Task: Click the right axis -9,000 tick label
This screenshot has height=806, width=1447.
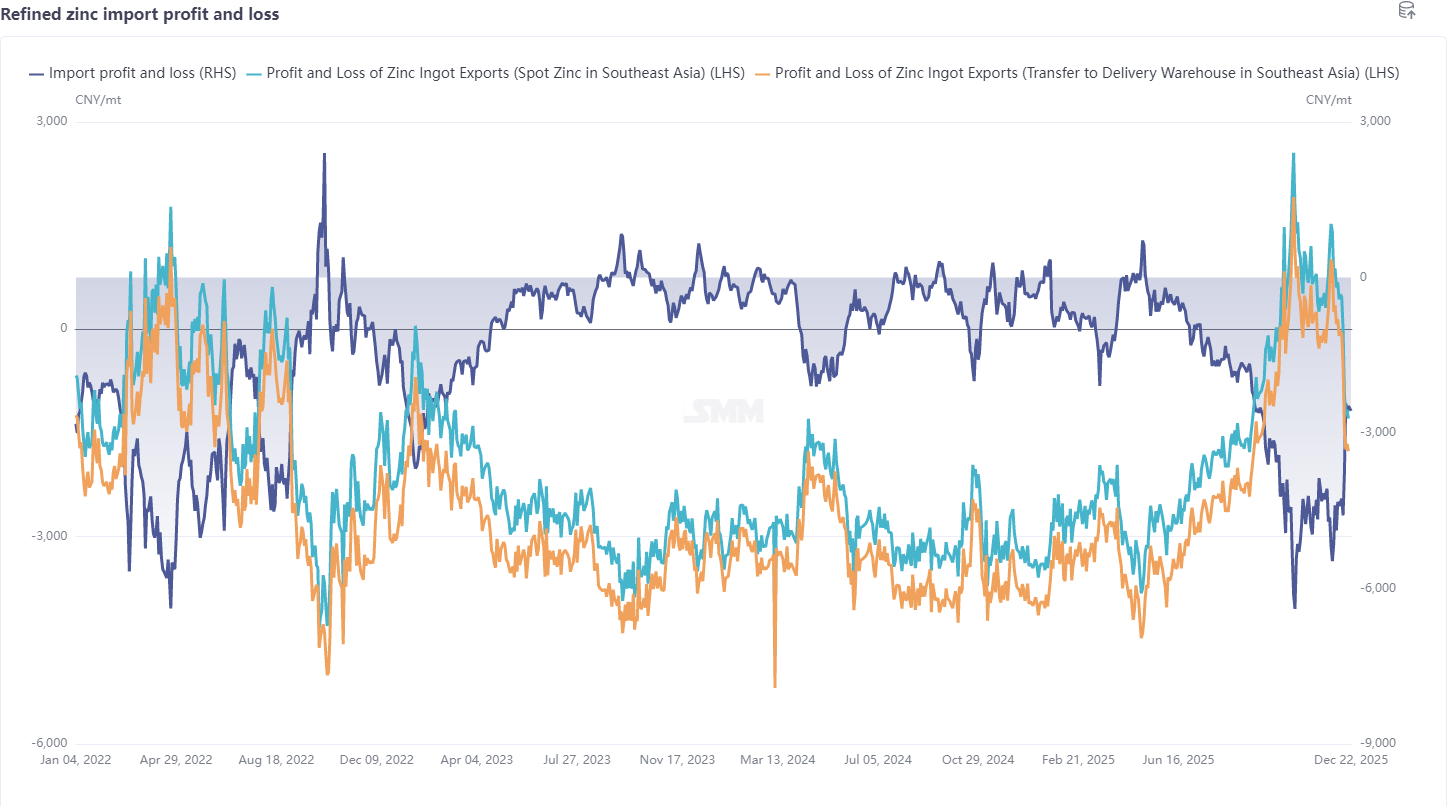Action: [x=1375, y=743]
